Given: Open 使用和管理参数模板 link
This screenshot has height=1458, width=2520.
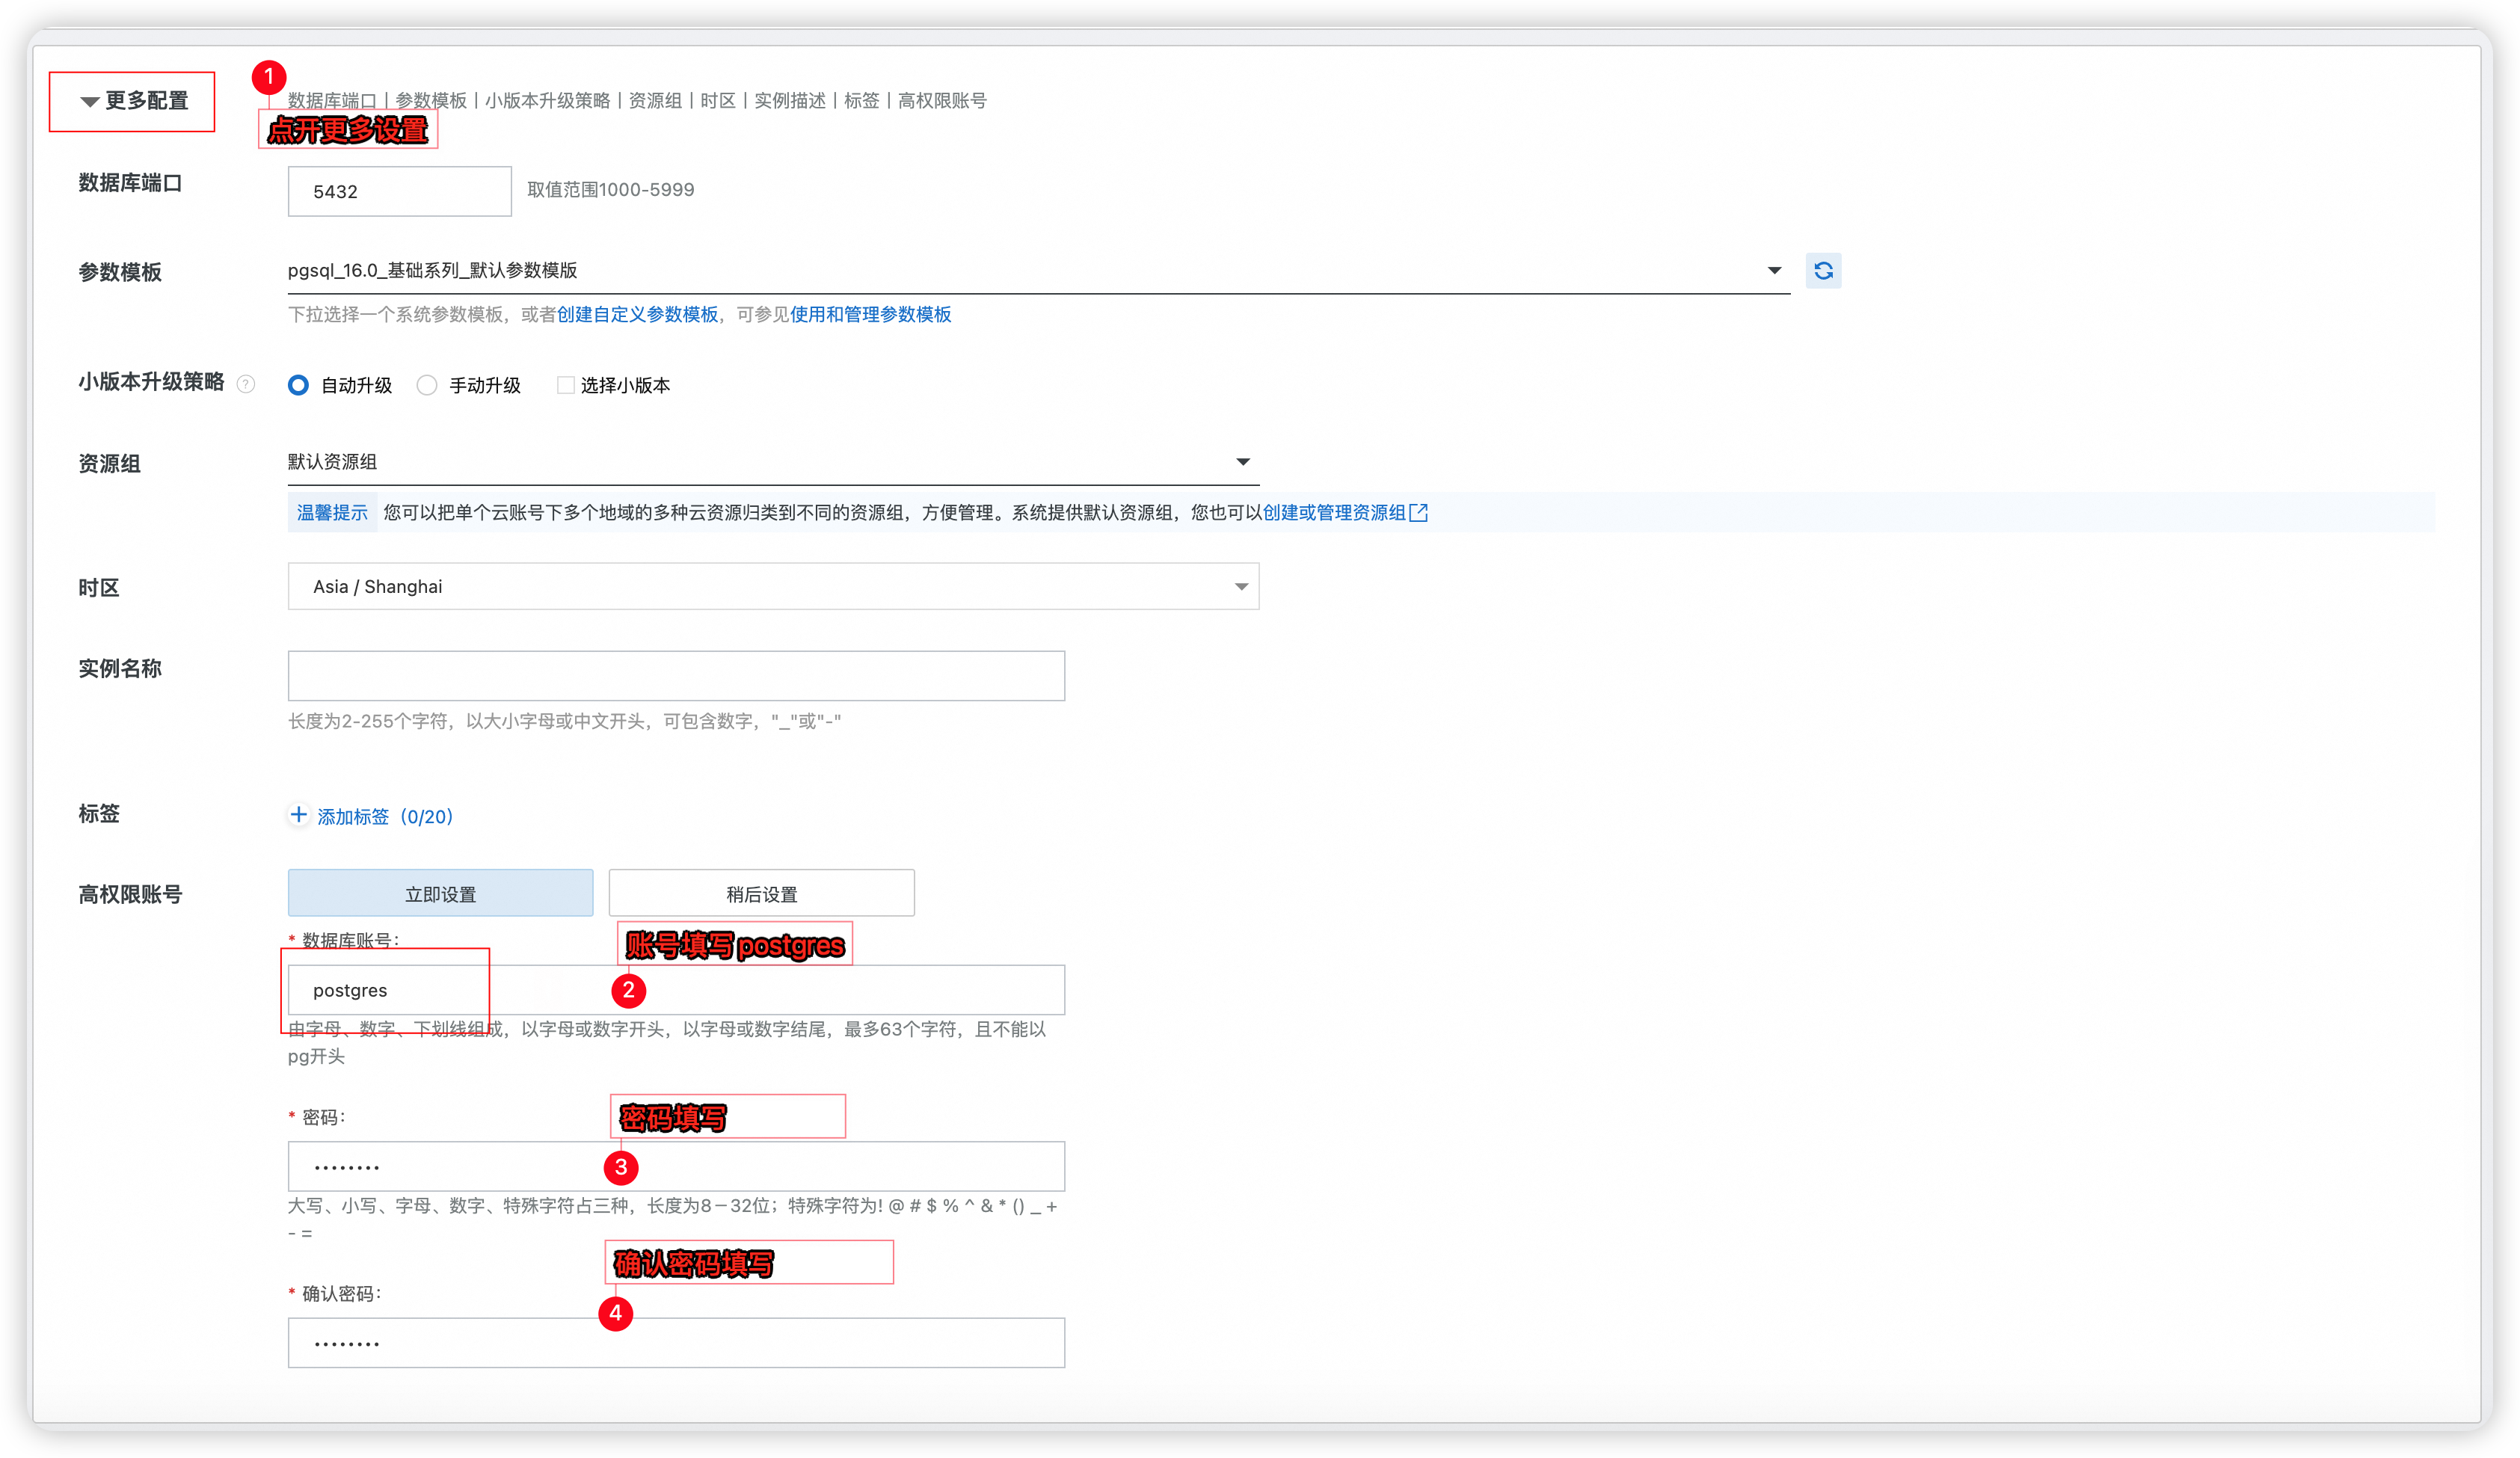Looking at the screenshot, I should [870, 315].
